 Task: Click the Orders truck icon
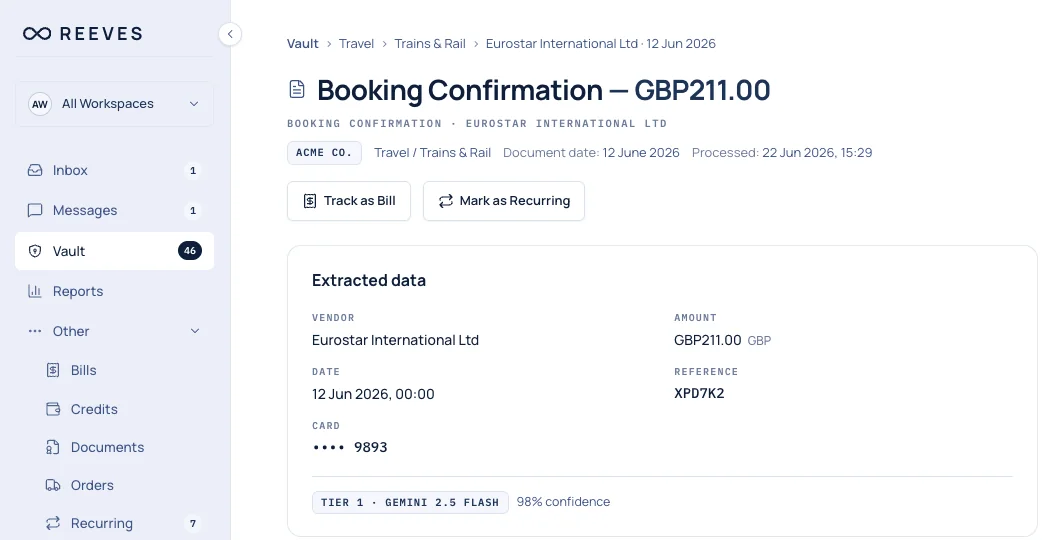click(x=53, y=485)
